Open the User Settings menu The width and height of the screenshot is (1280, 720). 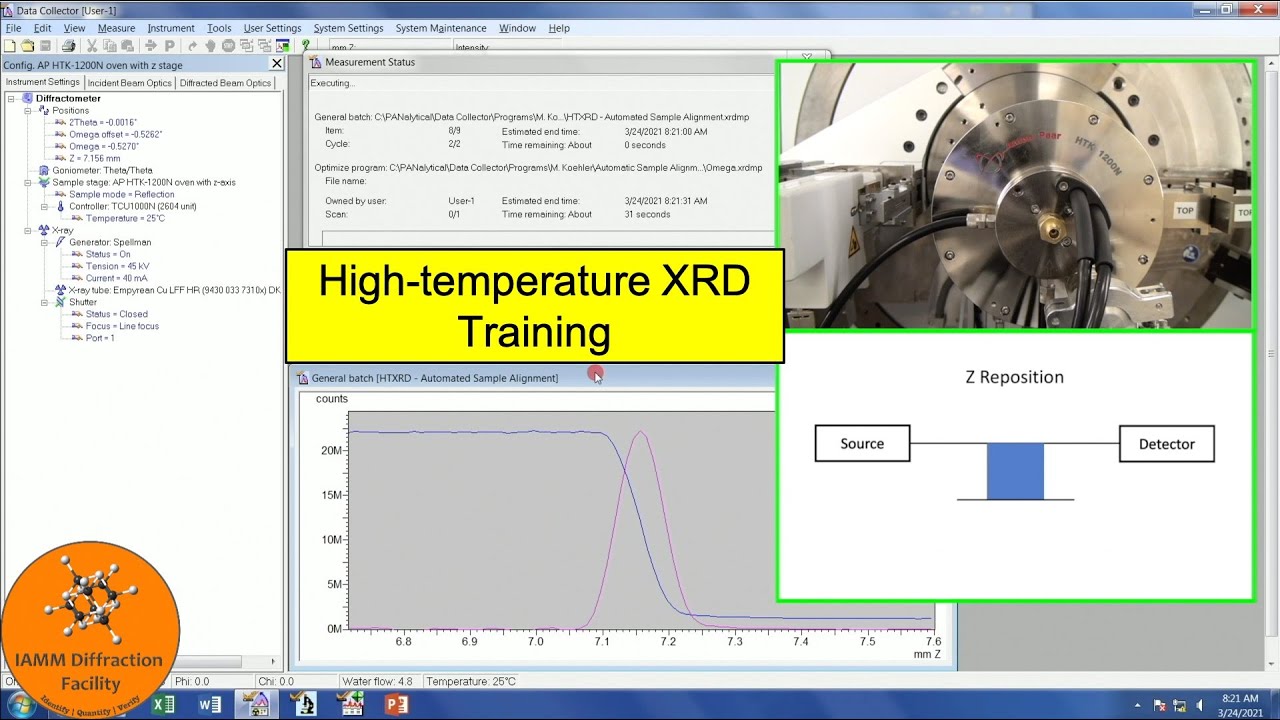[x=272, y=28]
